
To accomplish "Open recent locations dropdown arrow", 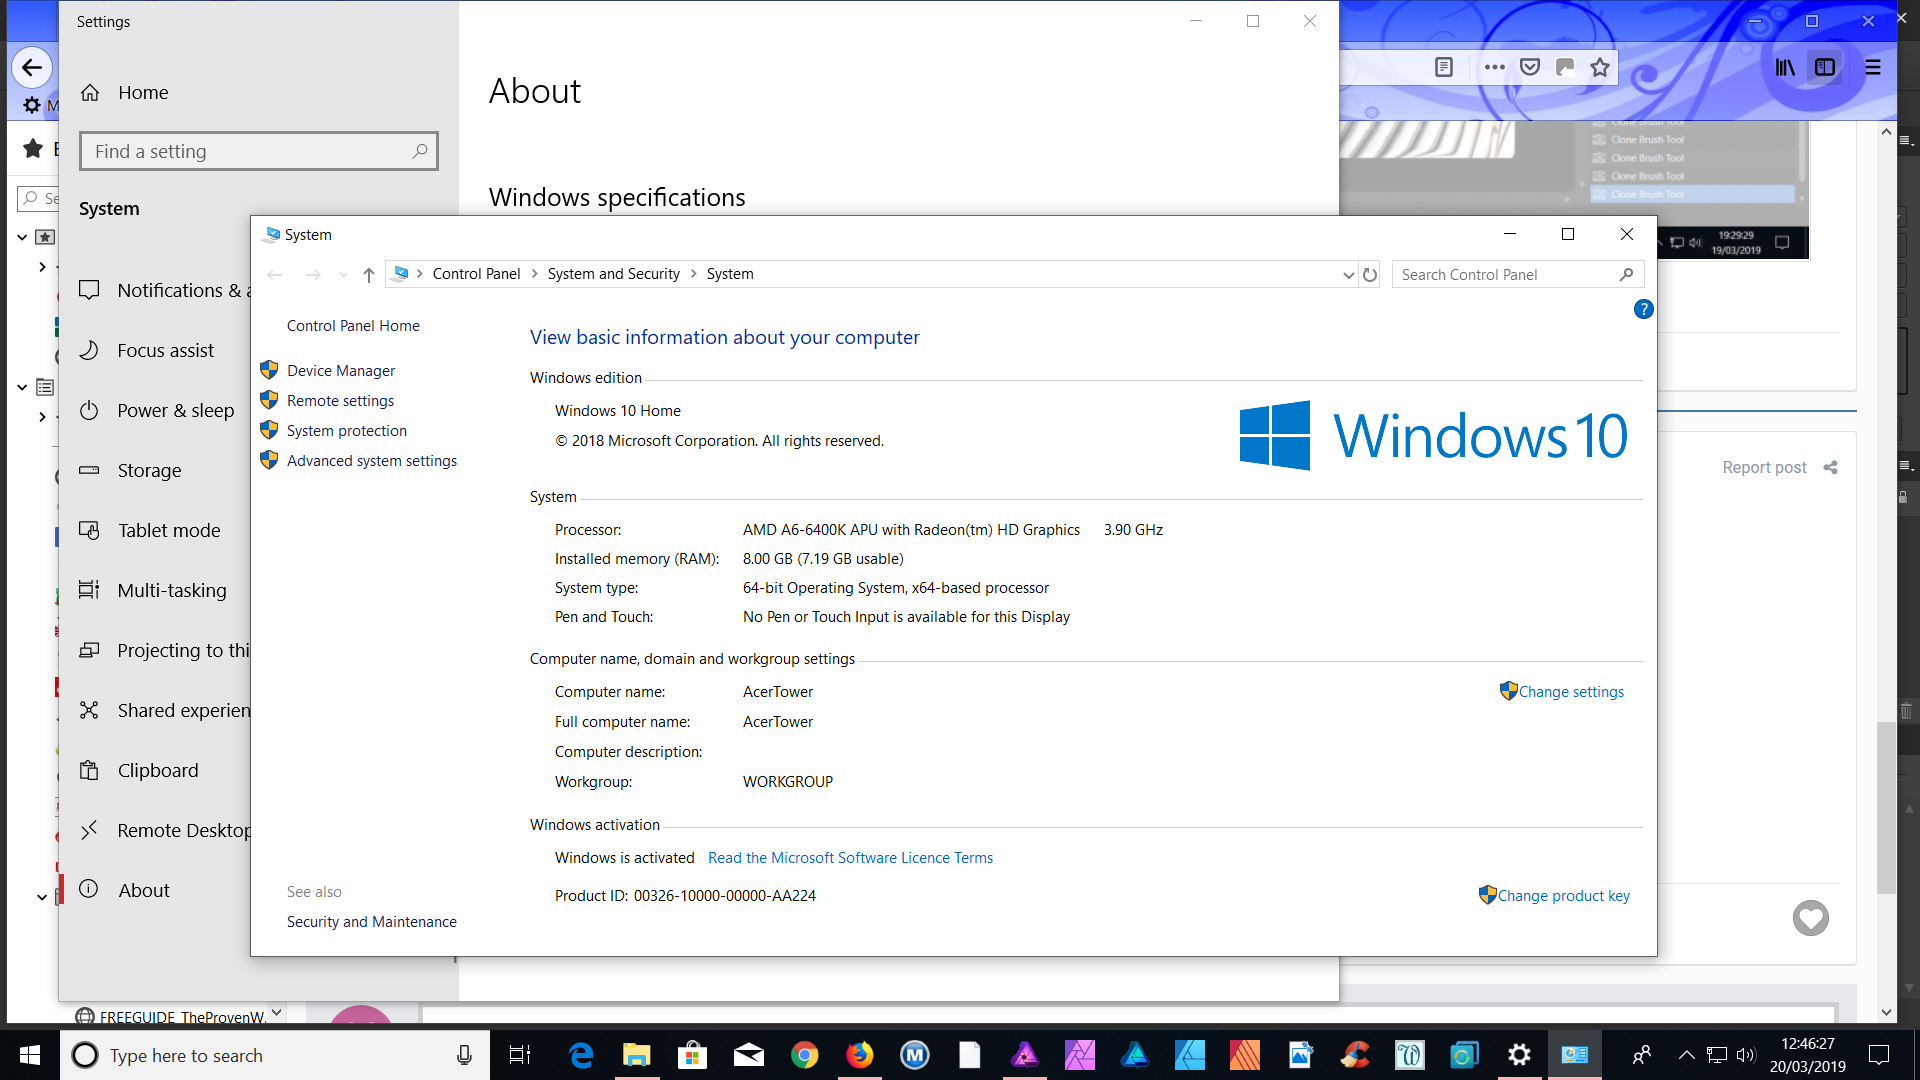I will tap(343, 275).
